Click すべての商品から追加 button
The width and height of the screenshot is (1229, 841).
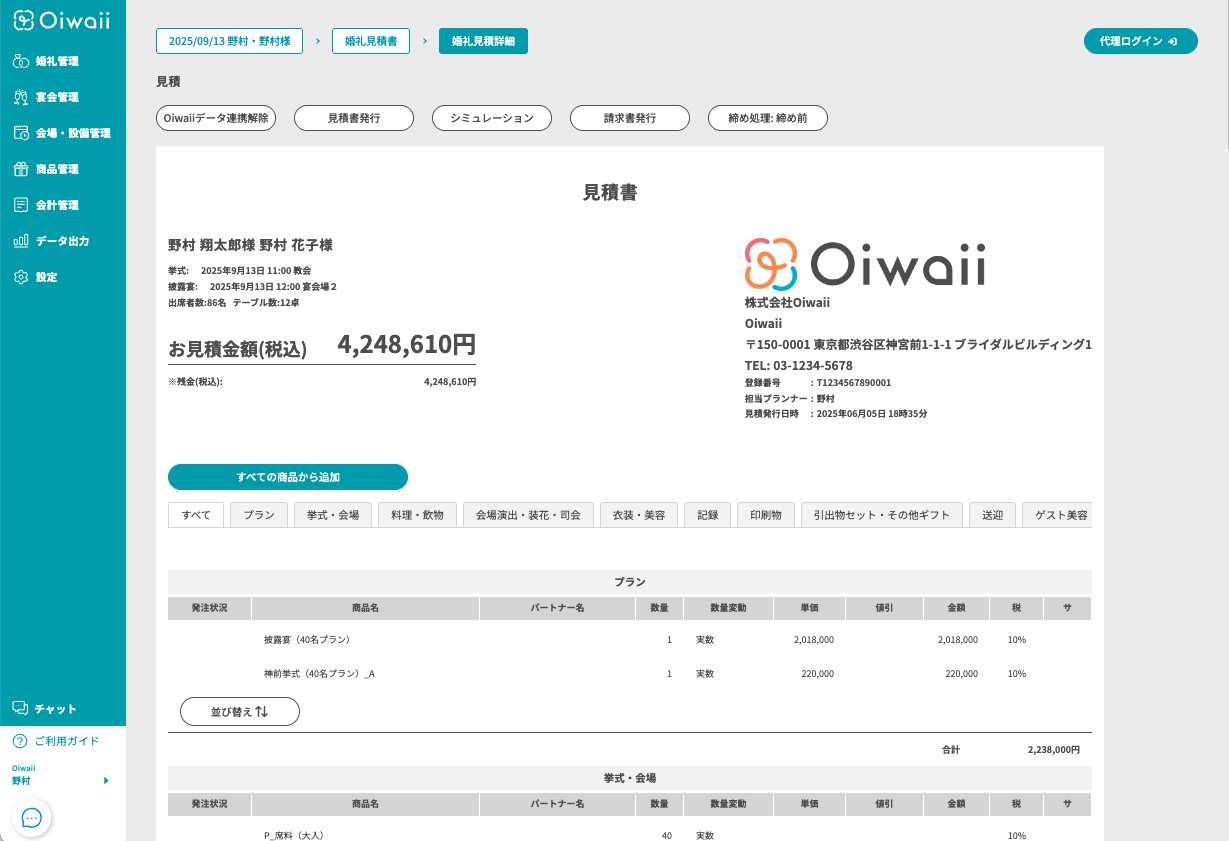pyautogui.click(x=288, y=477)
